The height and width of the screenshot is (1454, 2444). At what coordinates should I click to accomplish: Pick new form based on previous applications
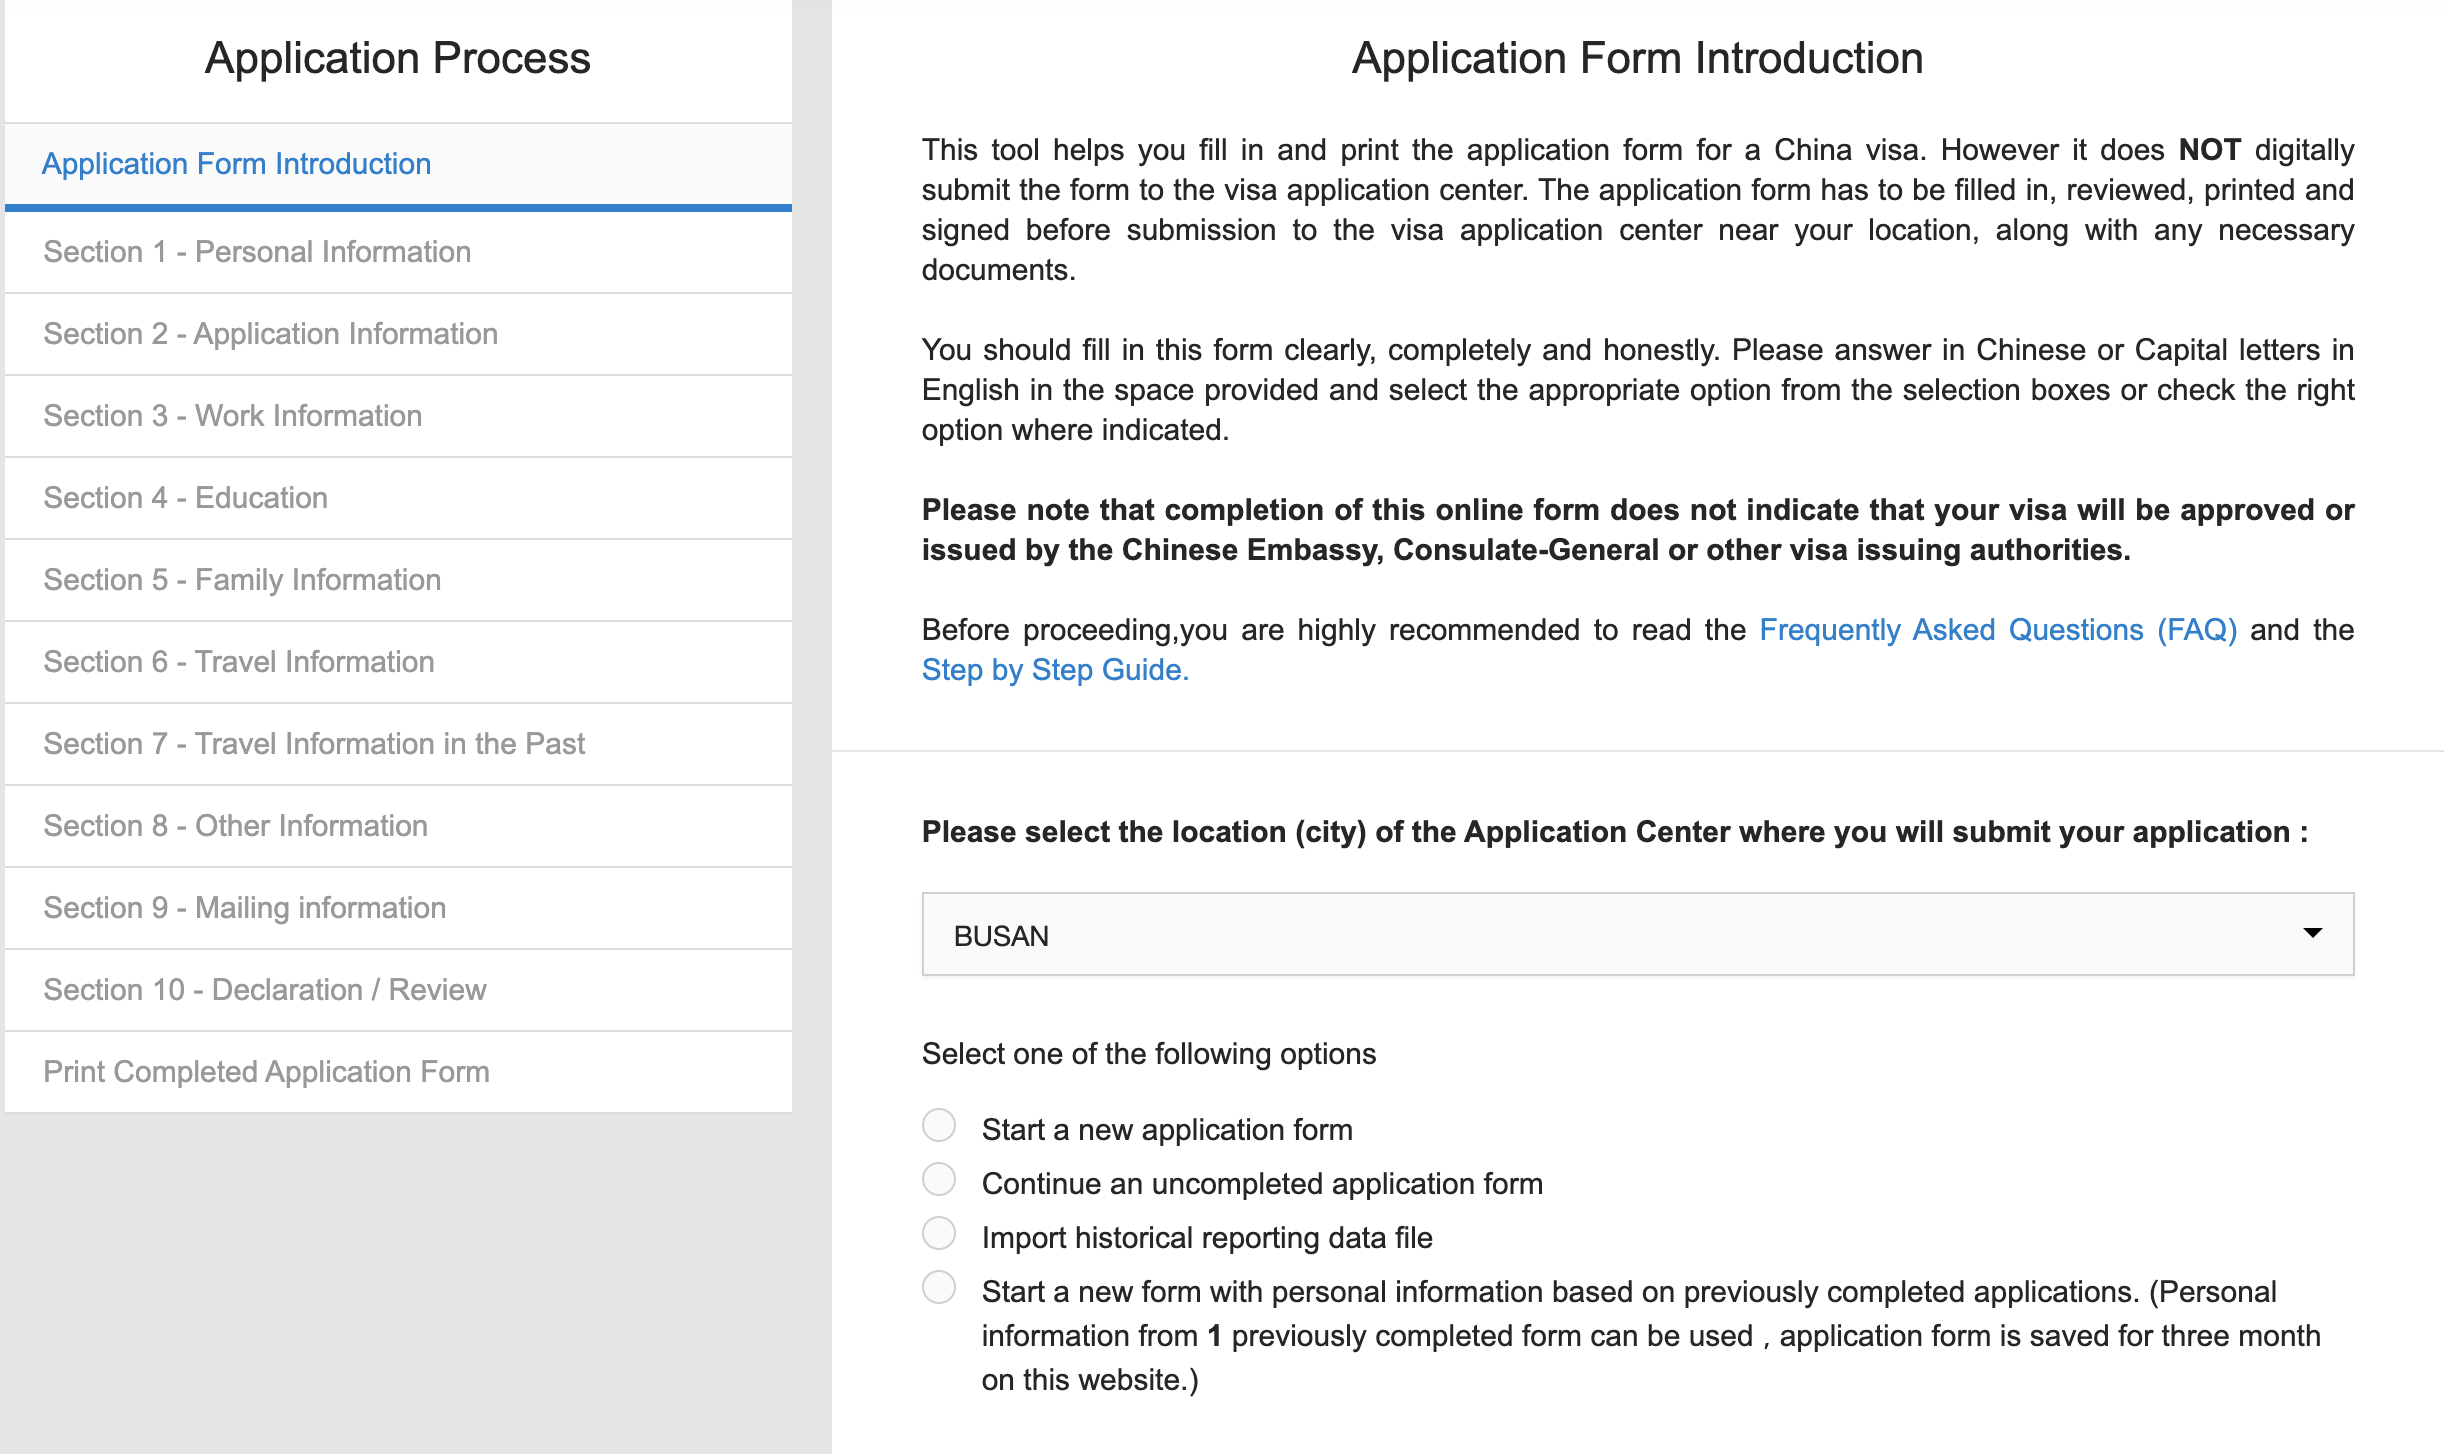[x=939, y=1288]
